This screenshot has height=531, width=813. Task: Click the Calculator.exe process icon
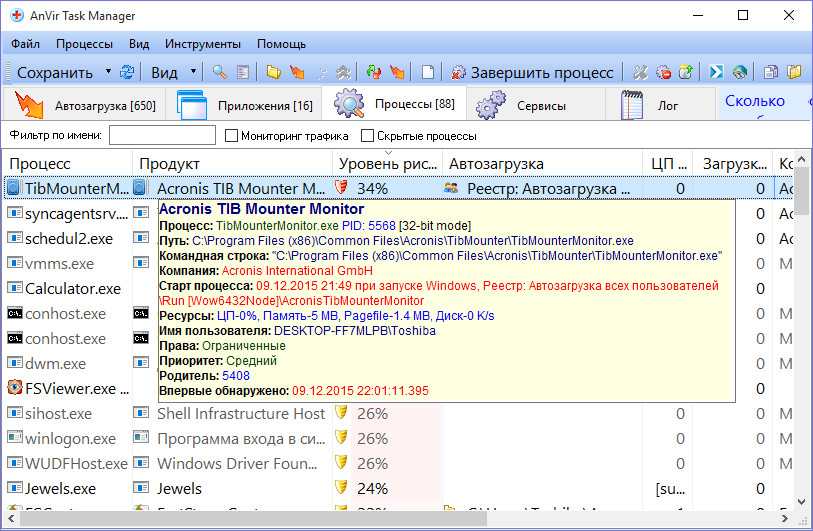point(15,287)
